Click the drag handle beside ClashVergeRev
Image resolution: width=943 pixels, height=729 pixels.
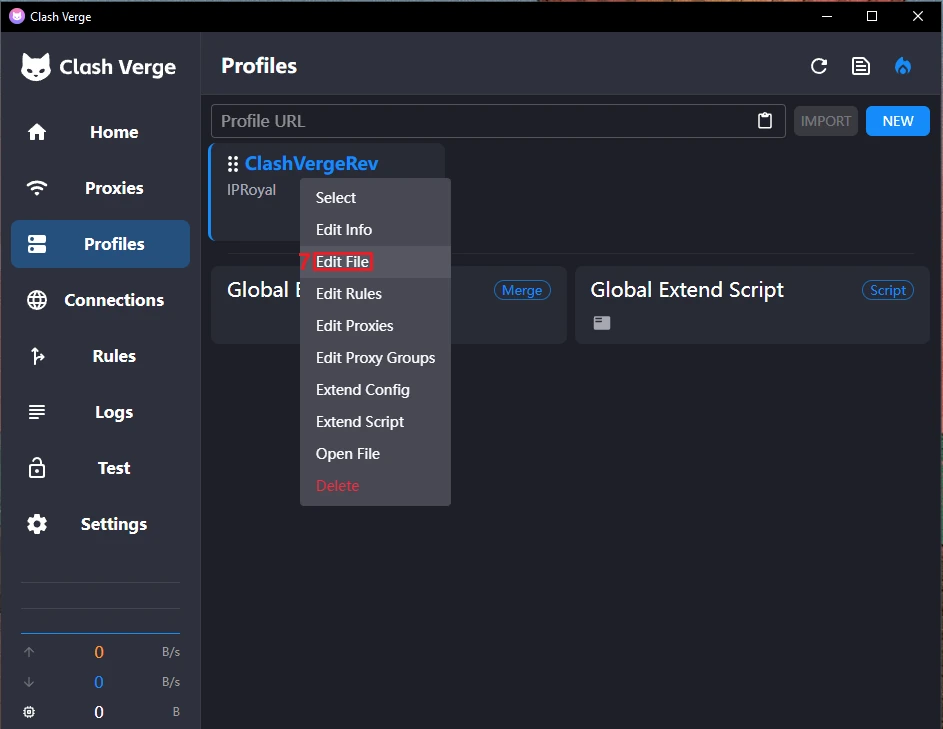pyautogui.click(x=233, y=164)
